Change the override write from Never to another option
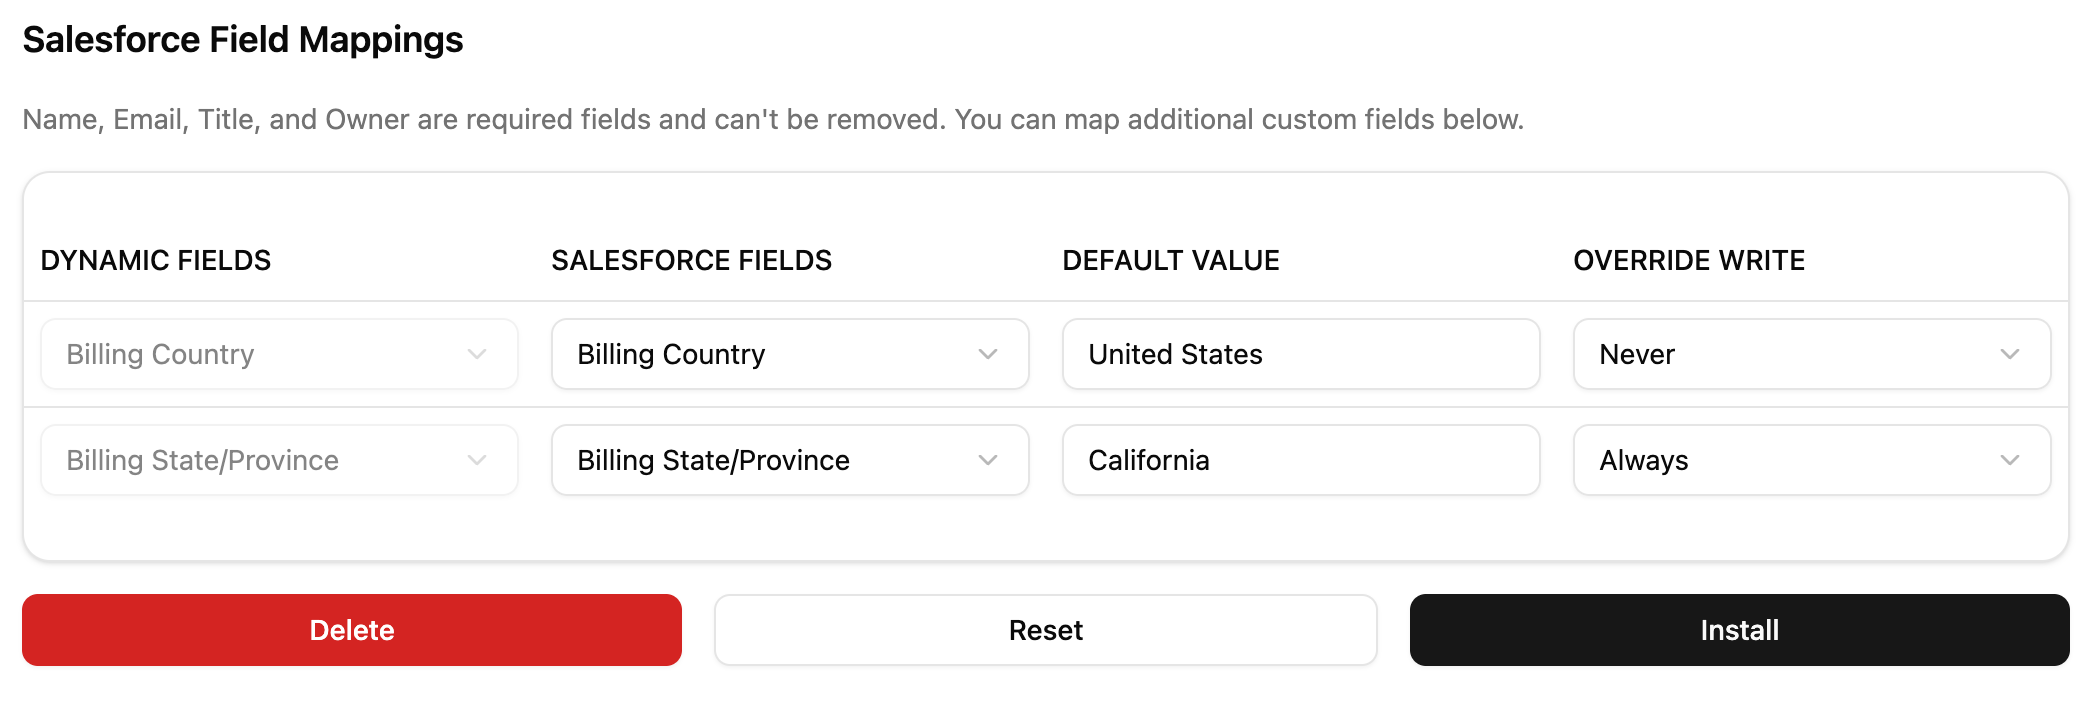The height and width of the screenshot is (708, 2100). click(x=1812, y=353)
